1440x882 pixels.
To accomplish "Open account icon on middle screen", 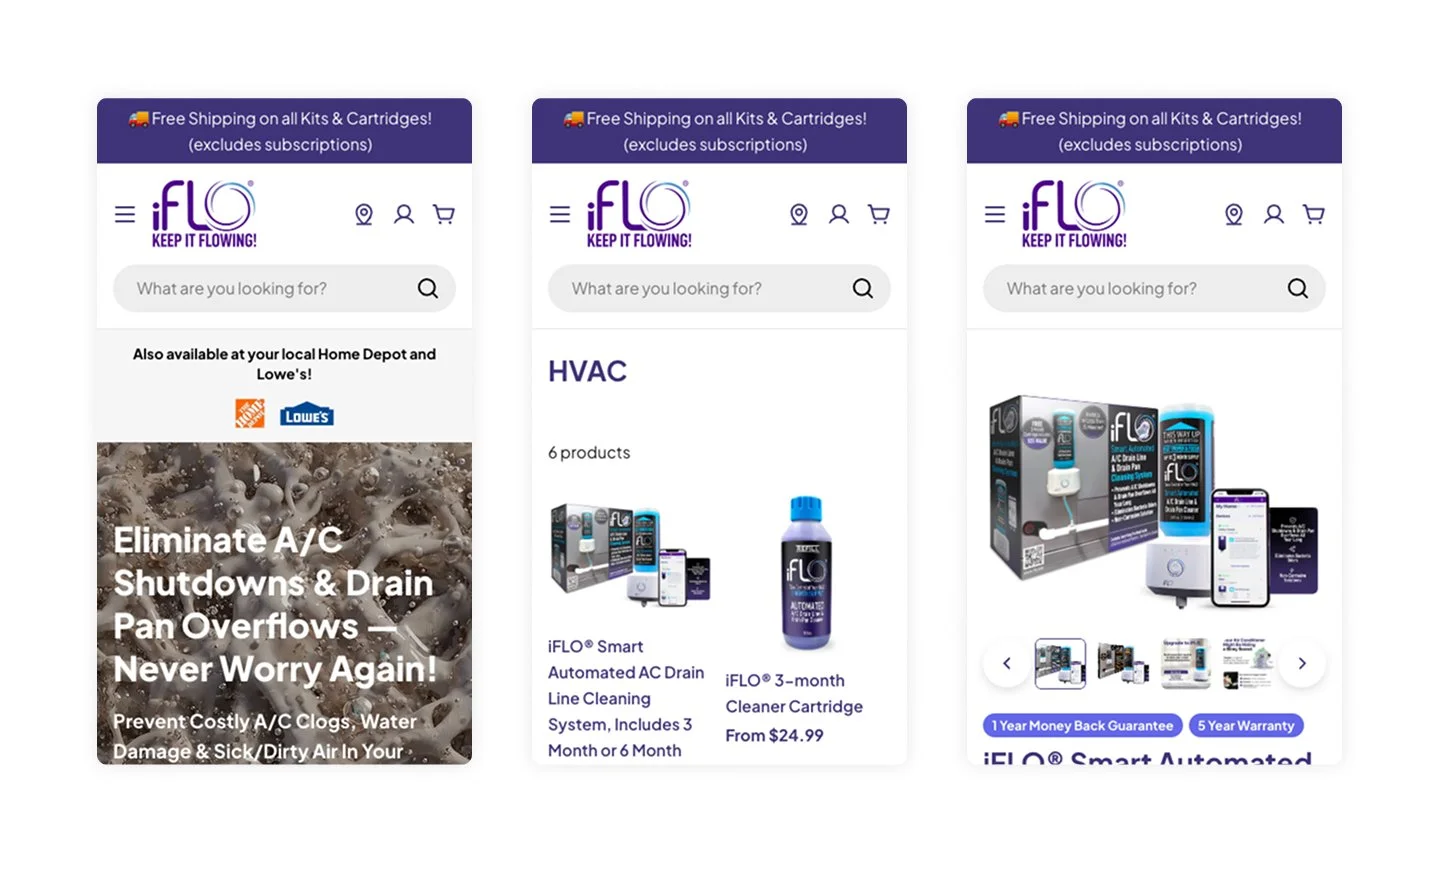I will 839,214.
